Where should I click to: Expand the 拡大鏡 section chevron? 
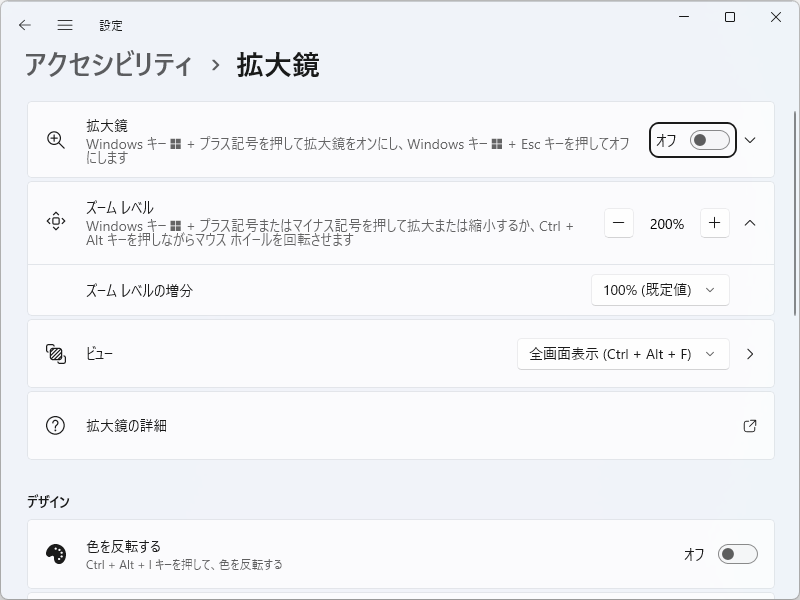point(749,140)
